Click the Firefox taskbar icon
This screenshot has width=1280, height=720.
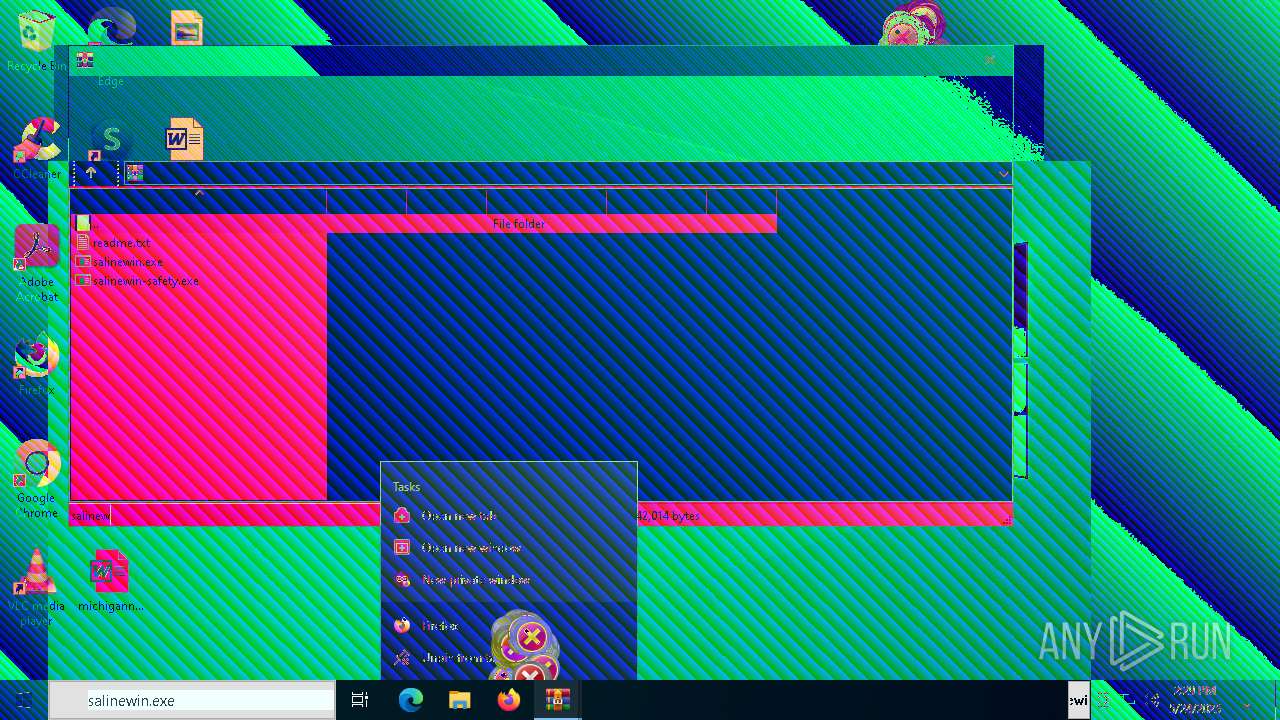(x=508, y=701)
